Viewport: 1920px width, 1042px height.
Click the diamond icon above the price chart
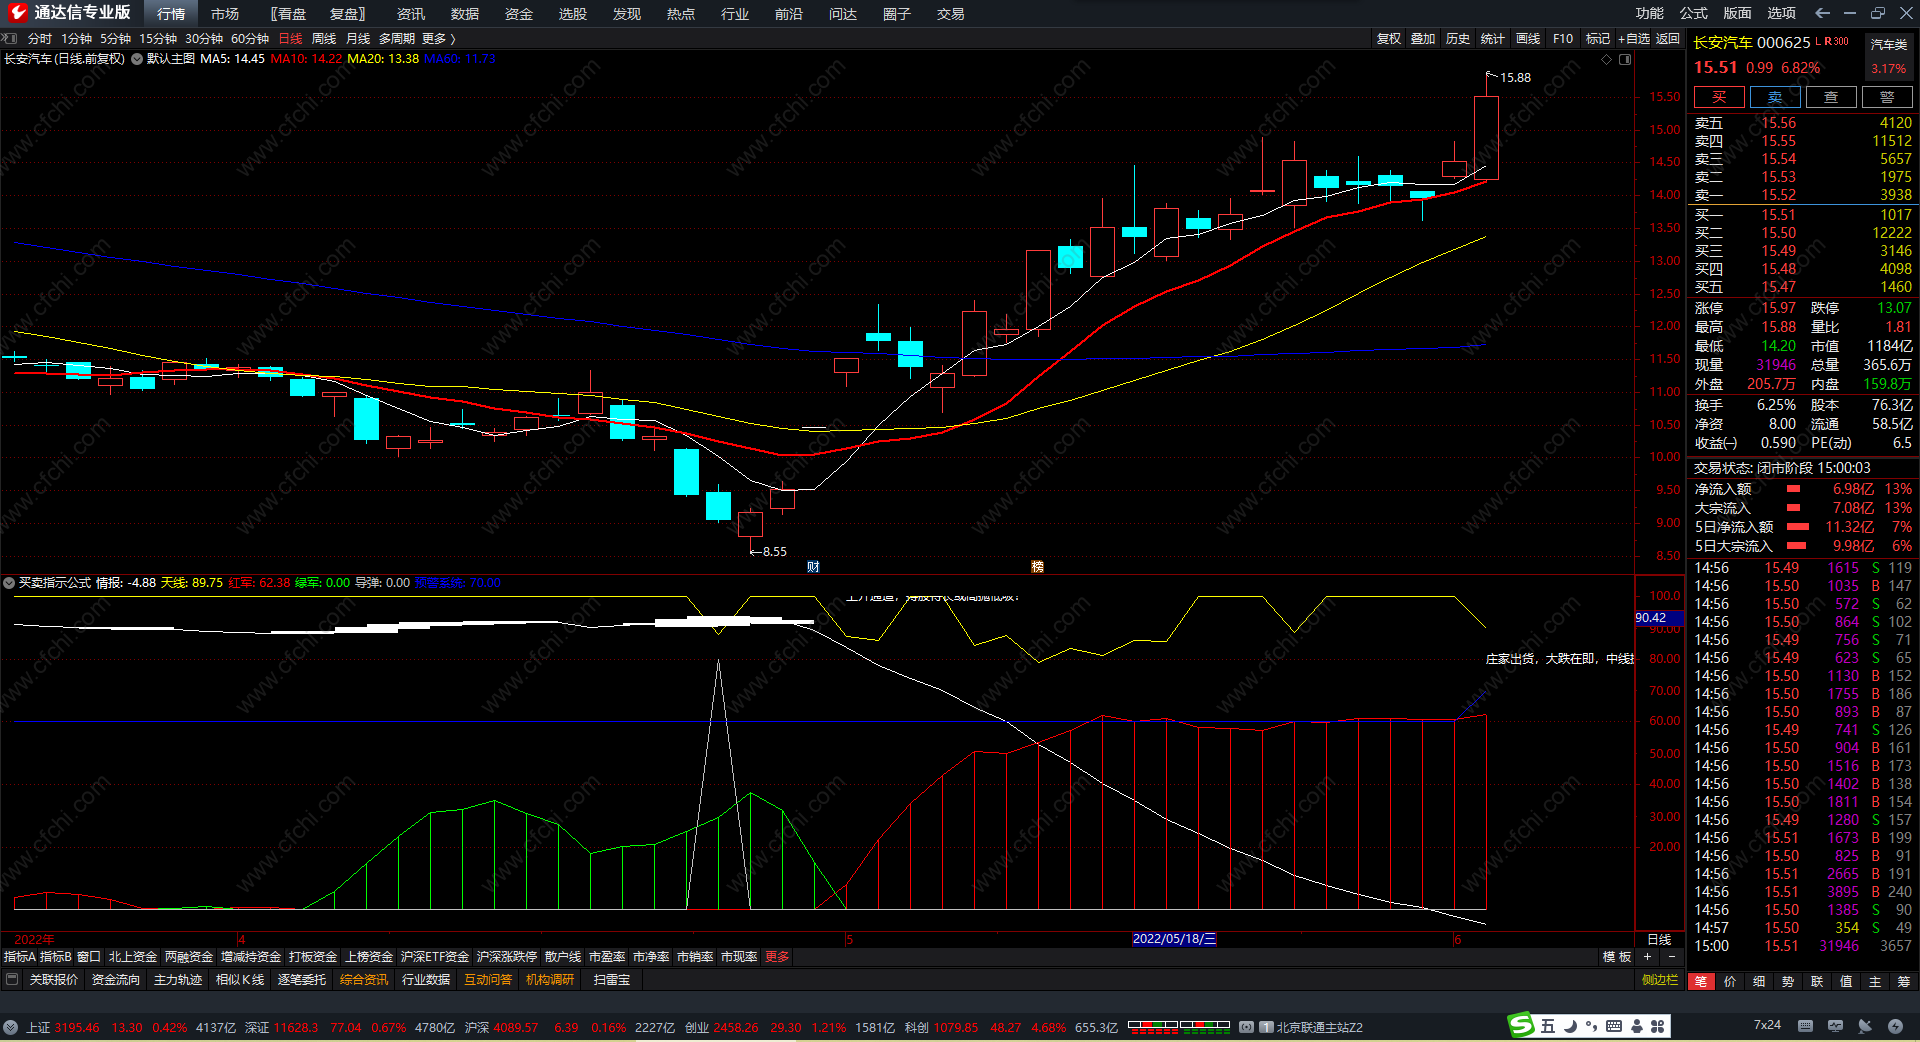click(1607, 59)
